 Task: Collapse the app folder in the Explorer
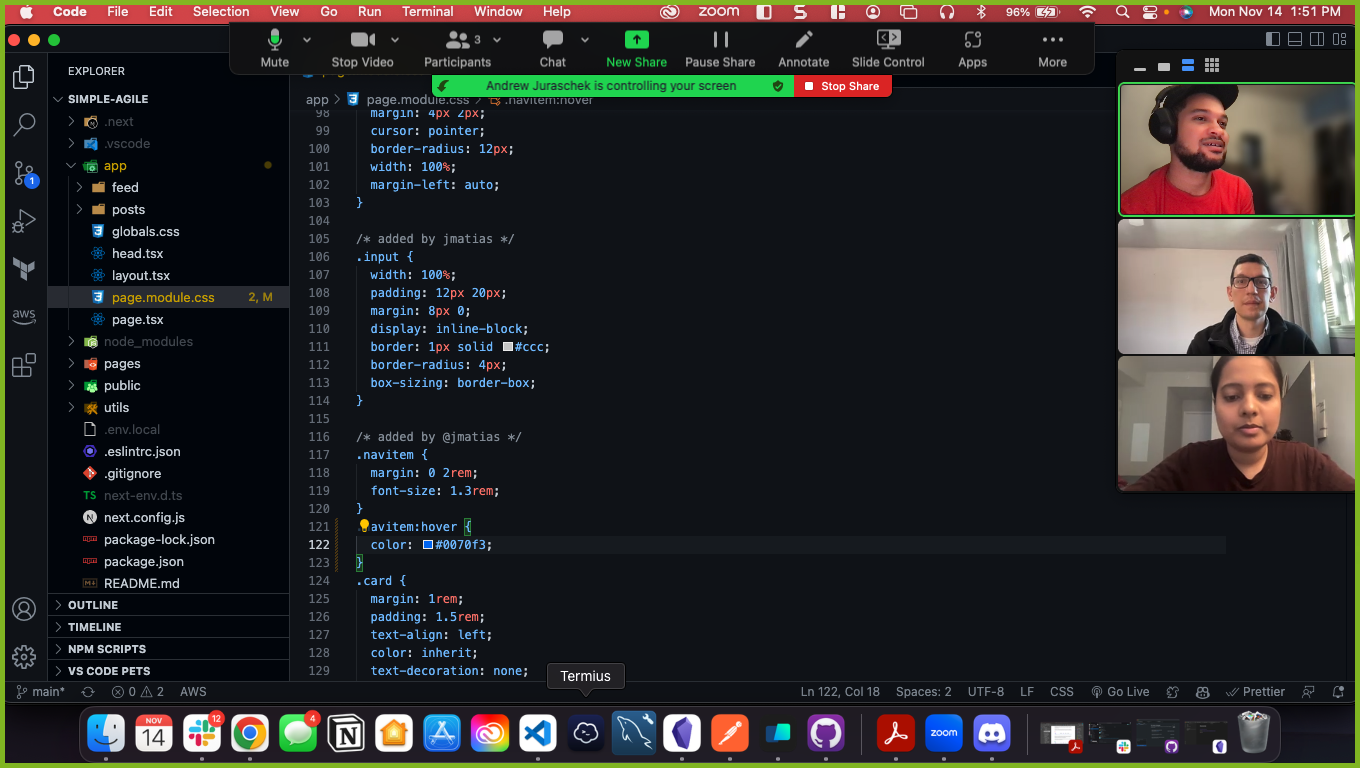pyautogui.click(x=70, y=165)
